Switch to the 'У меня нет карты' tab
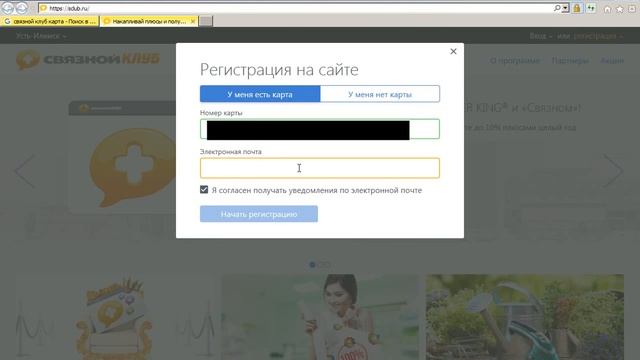Screen dimensions: 640x360 [380, 94]
